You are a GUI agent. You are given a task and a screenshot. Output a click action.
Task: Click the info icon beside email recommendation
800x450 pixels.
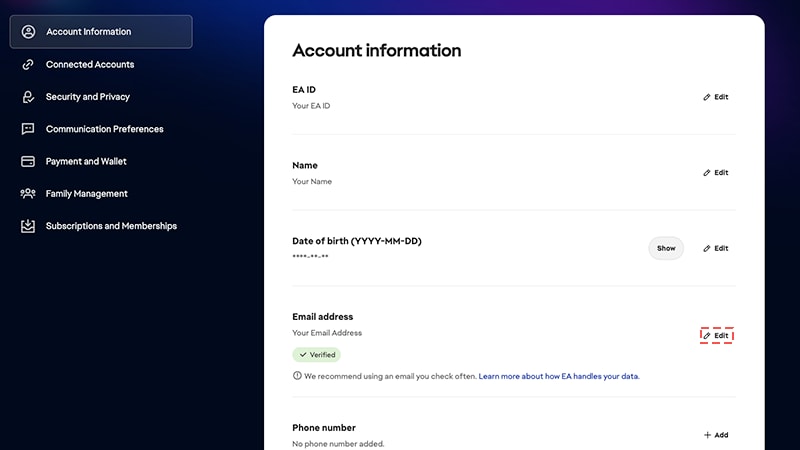click(x=297, y=376)
